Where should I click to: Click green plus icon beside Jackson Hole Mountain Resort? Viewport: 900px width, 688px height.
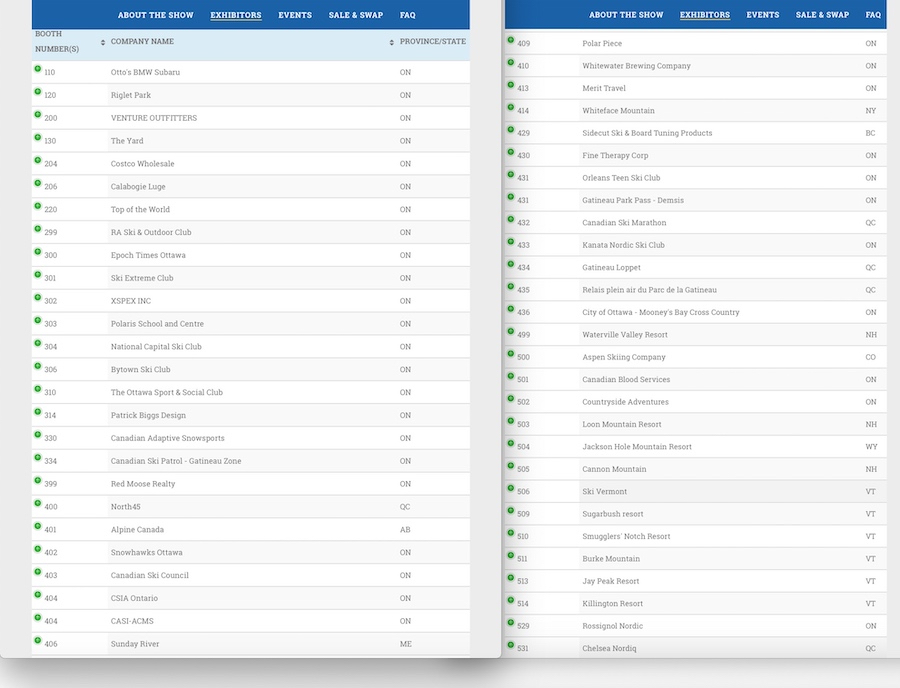coord(511,443)
